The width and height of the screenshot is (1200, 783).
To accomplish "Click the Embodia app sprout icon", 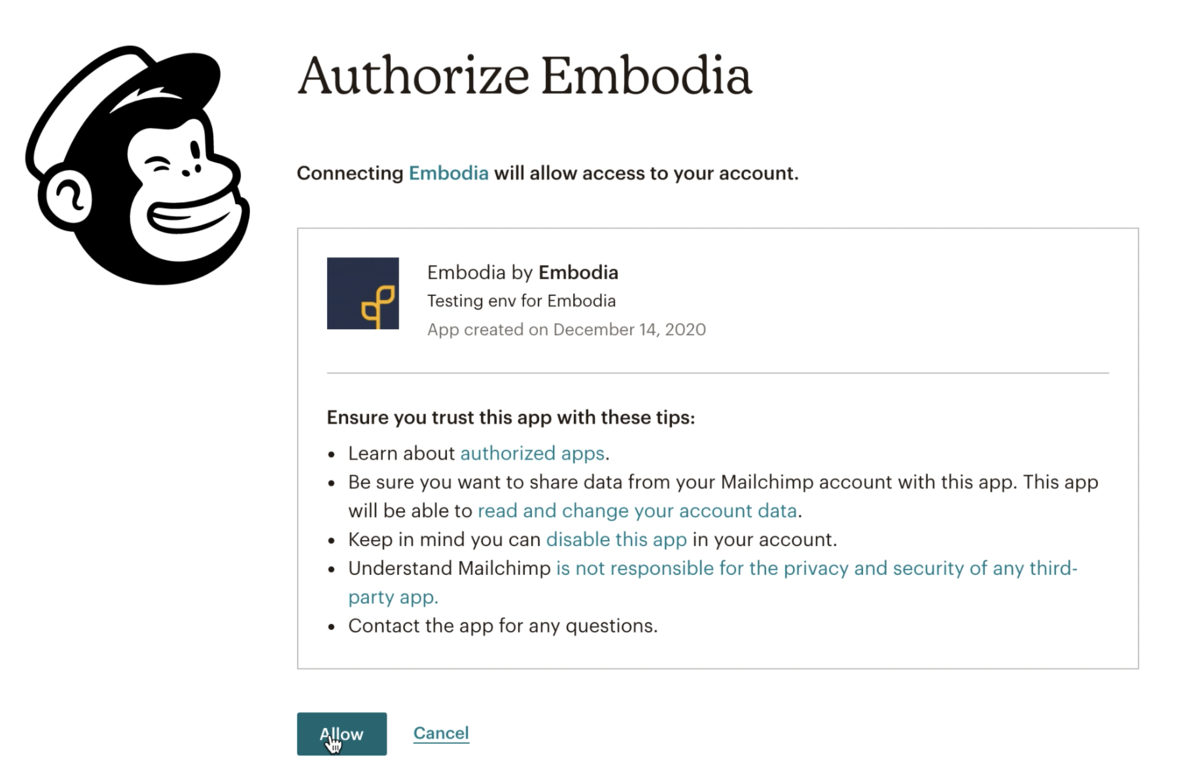I will 363,294.
